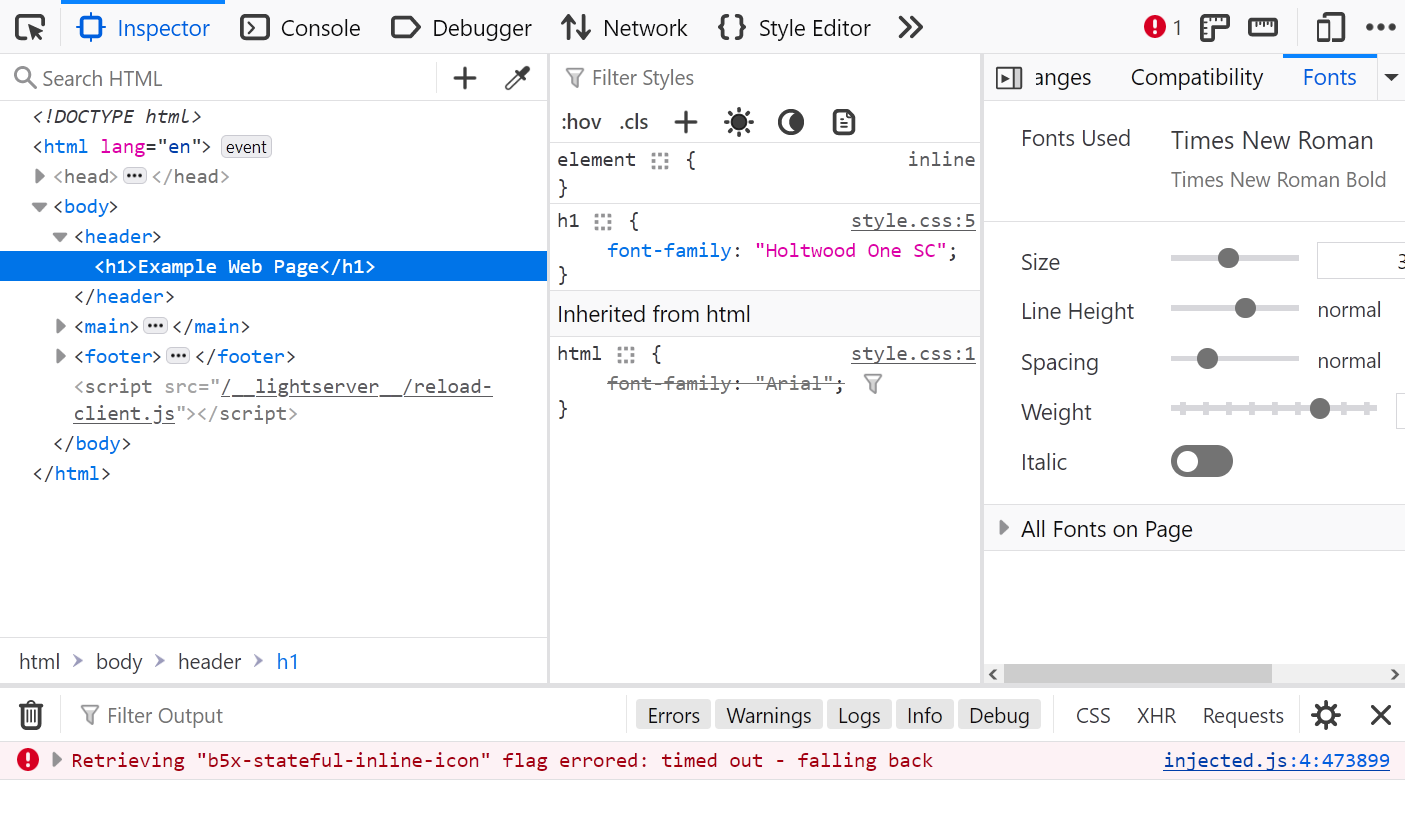Image resolution: width=1405 pixels, height=828 pixels.
Task: Open the Compatibility sidebar tab
Action: 1196,78
